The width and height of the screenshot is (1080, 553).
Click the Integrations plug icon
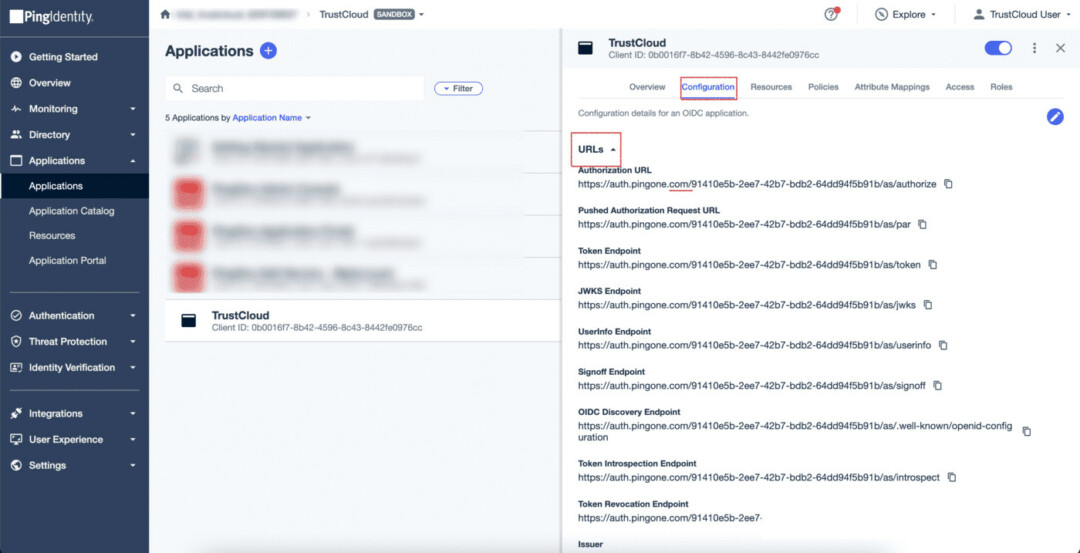tap(17, 413)
